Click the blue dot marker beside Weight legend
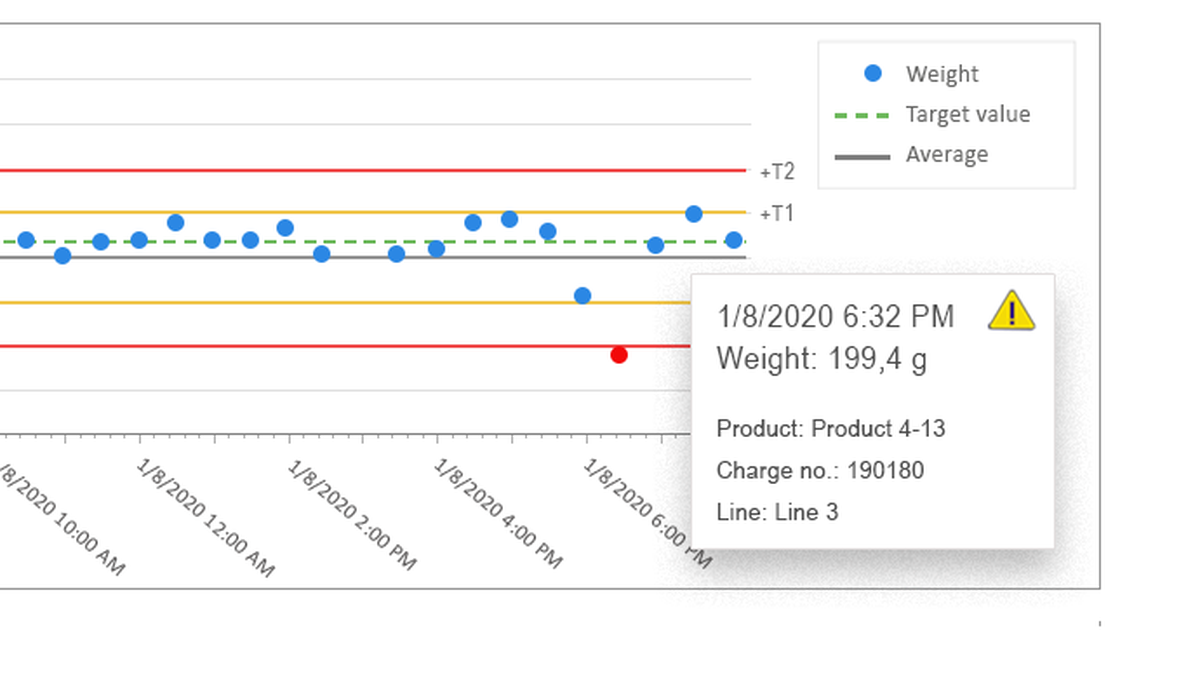 pyautogui.click(x=872, y=73)
